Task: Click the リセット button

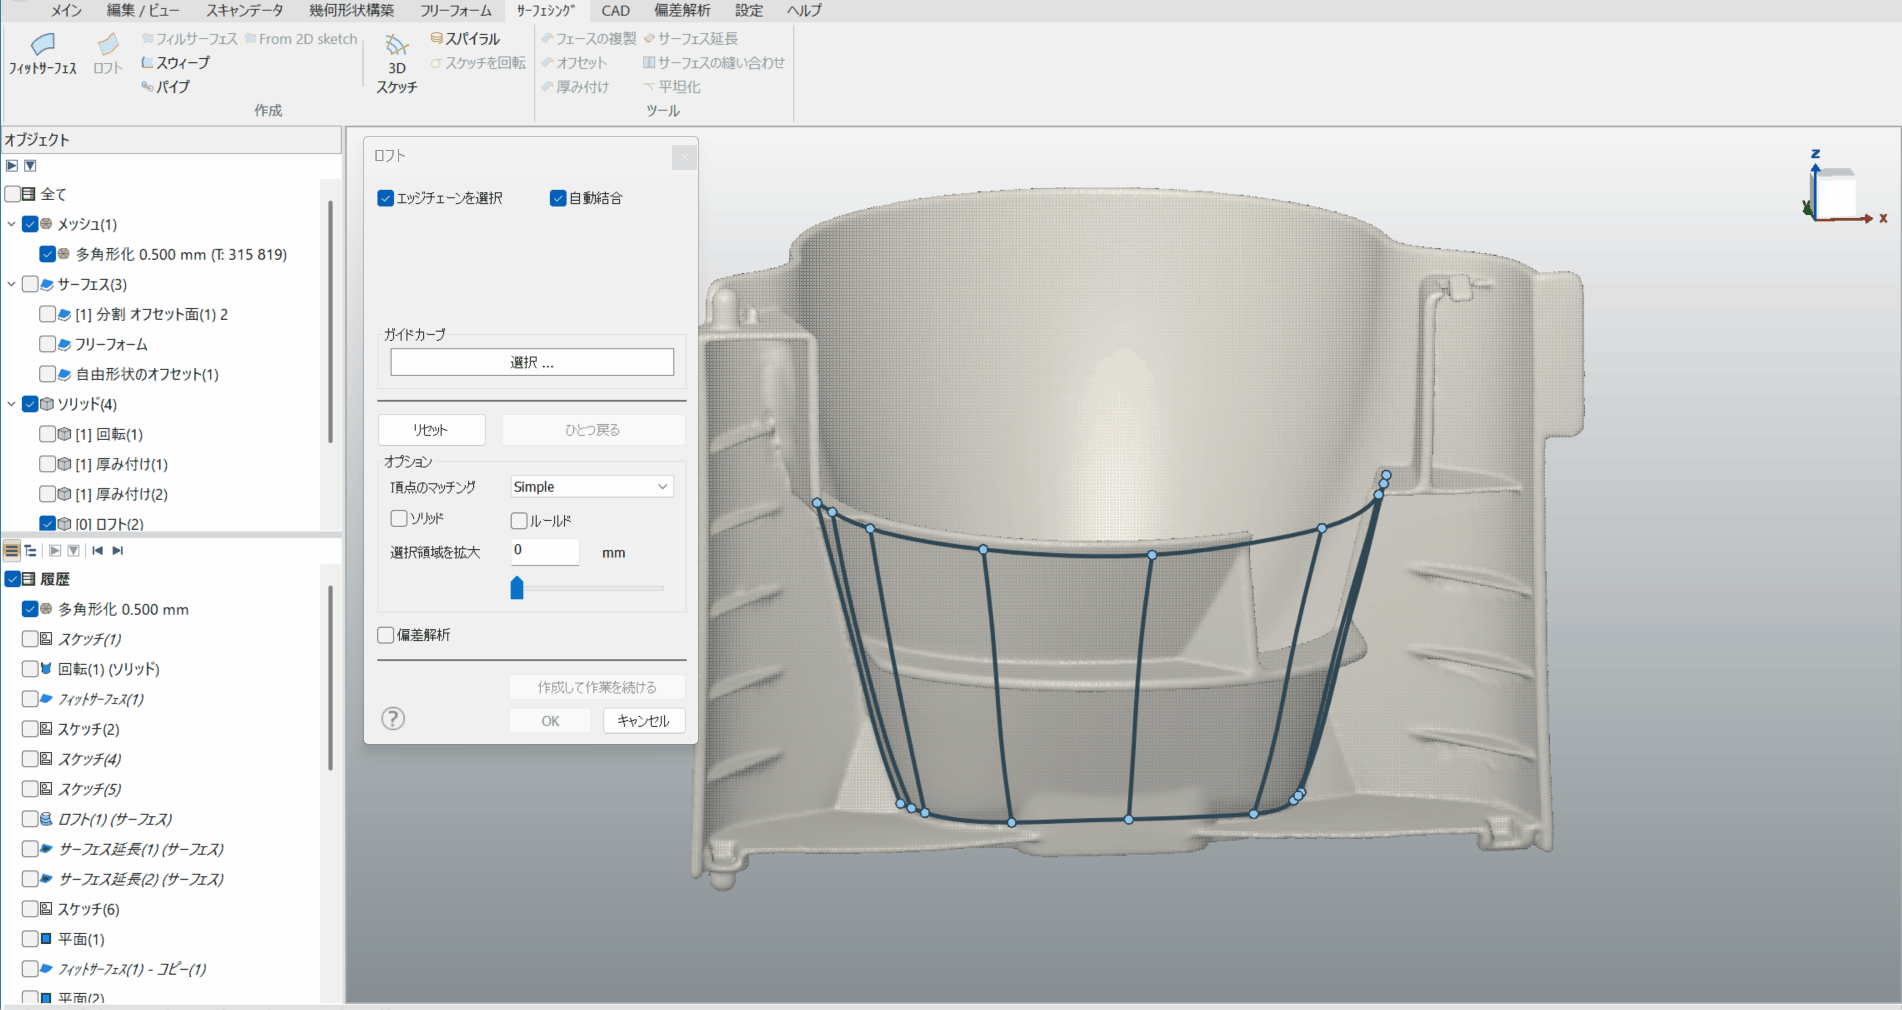Action: (431, 430)
